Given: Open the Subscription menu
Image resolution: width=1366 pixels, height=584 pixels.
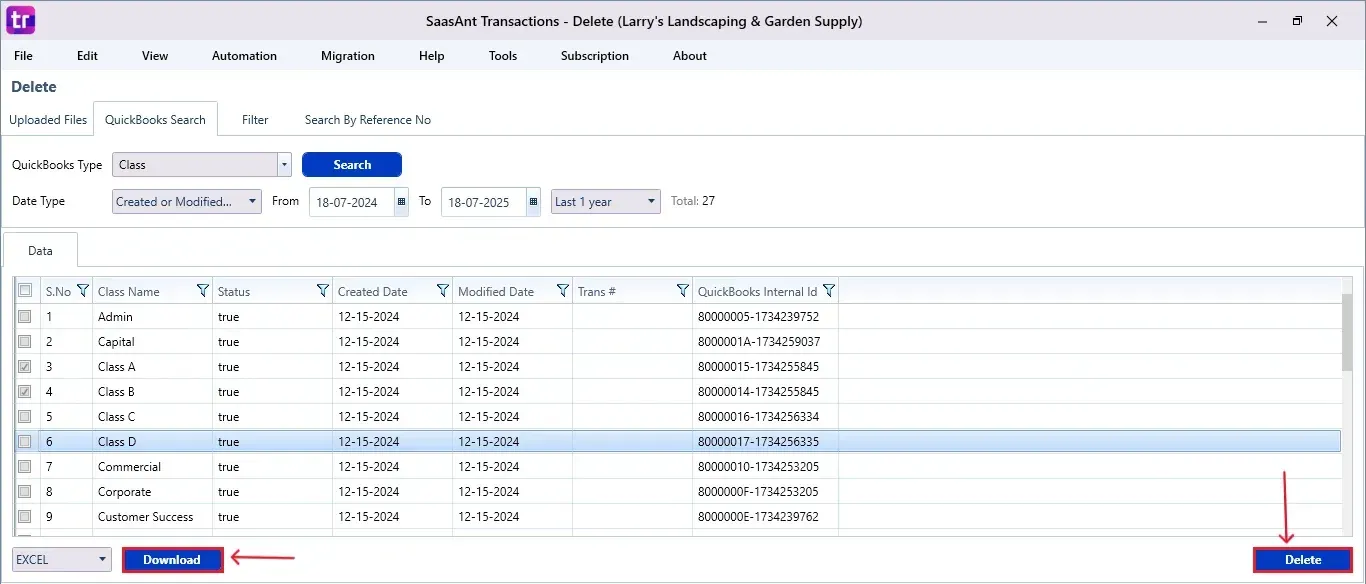Looking at the screenshot, I should point(595,56).
